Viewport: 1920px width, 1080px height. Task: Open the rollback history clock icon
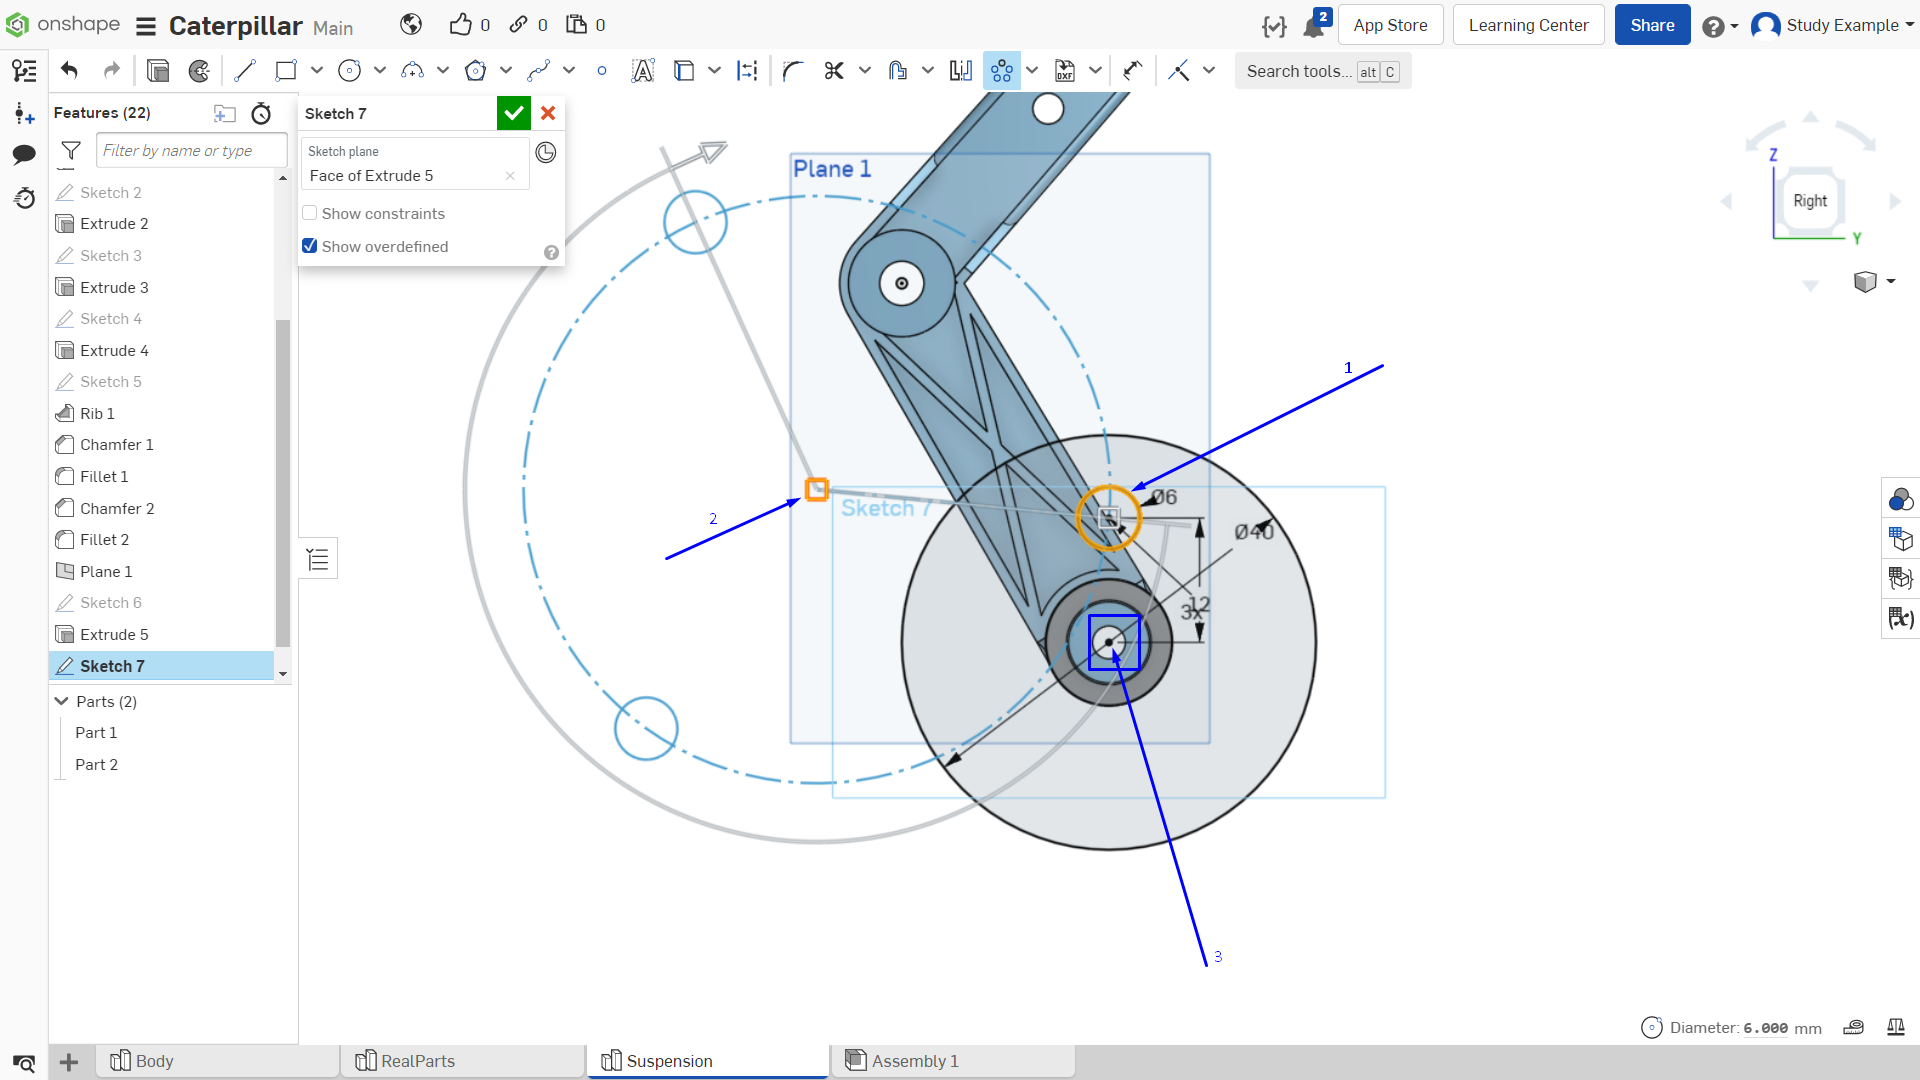point(261,114)
